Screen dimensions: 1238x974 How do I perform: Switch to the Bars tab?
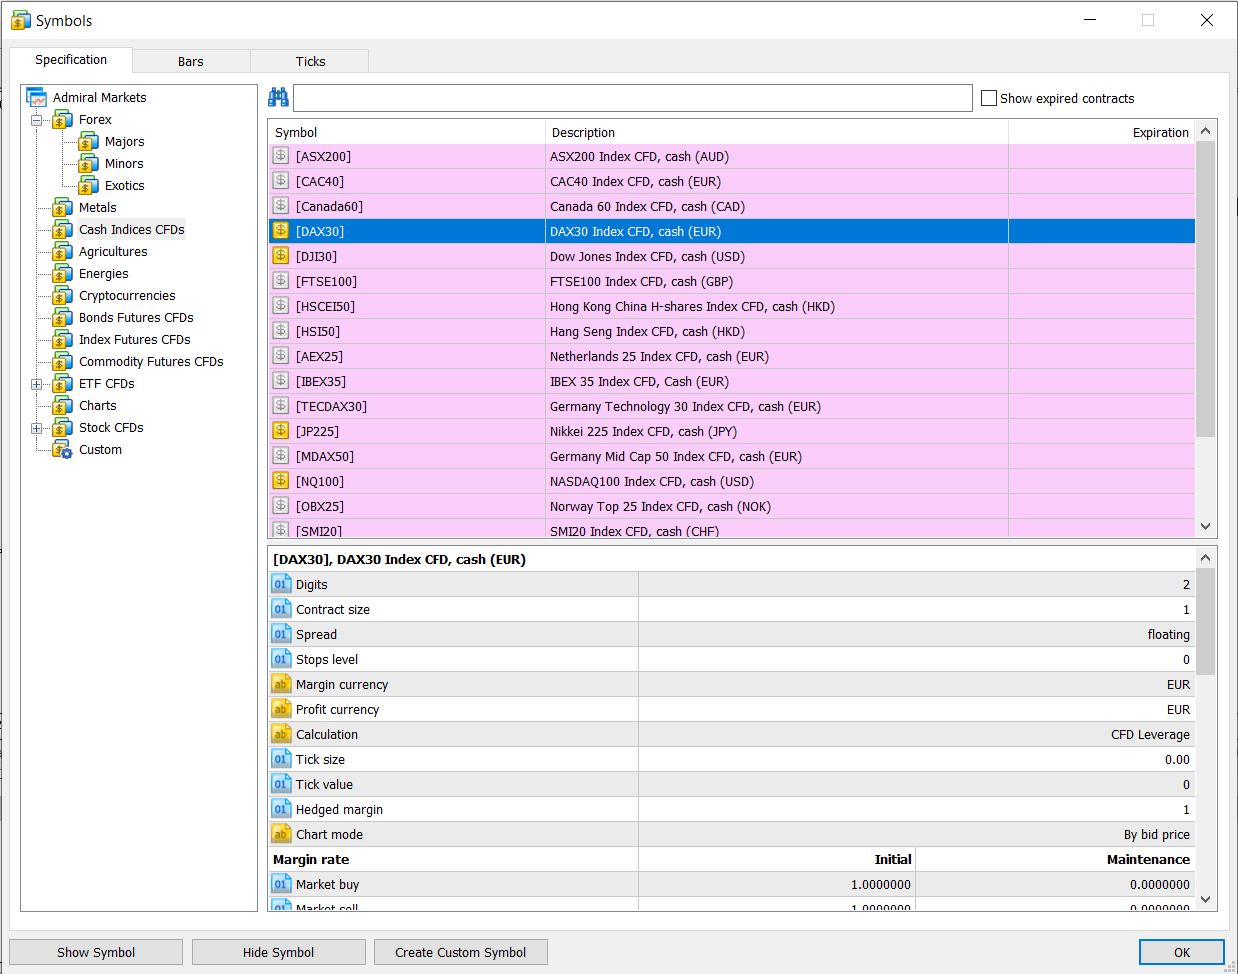[191, 61]
